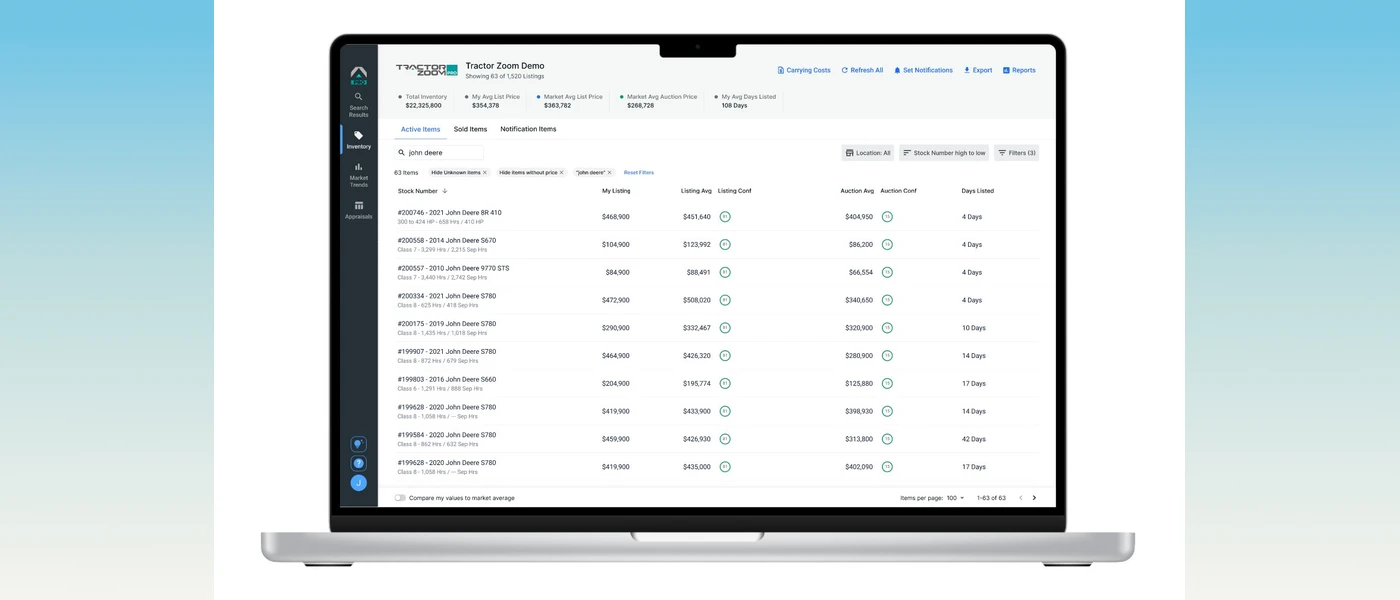Image resolution: width=1400 pixels, height=600 pixels.
Task: Click the $22,325,800 Total Inventory stat
Action: [x=422, y=101]
